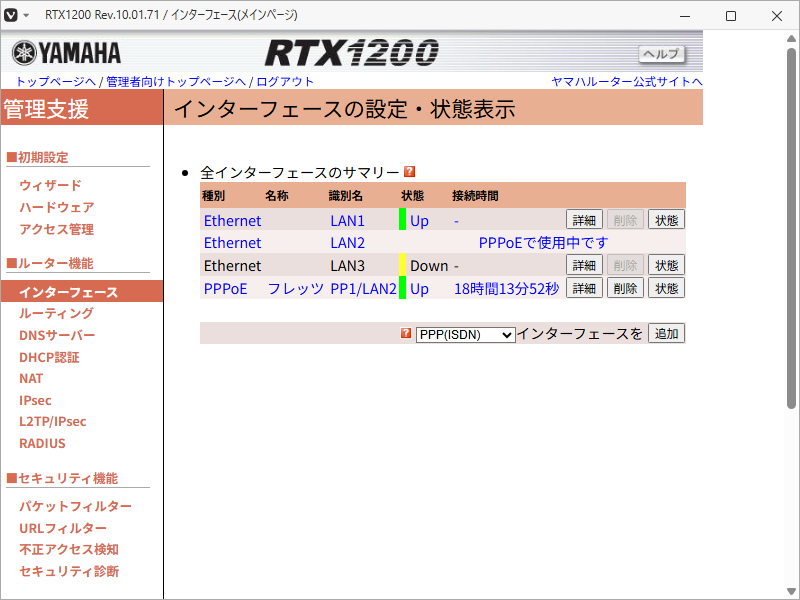Click 削除 for the PP1/LAN2 row

625,288
